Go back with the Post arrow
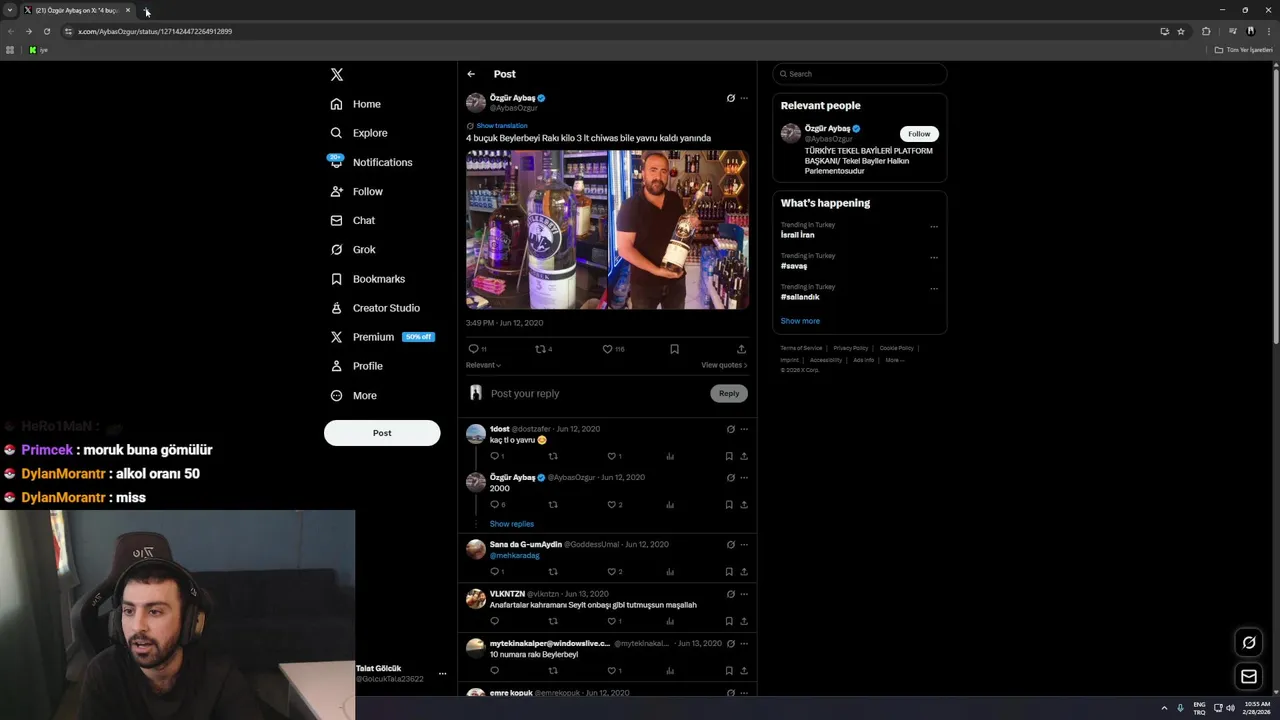1280x720 pixels. click(471, 74)
